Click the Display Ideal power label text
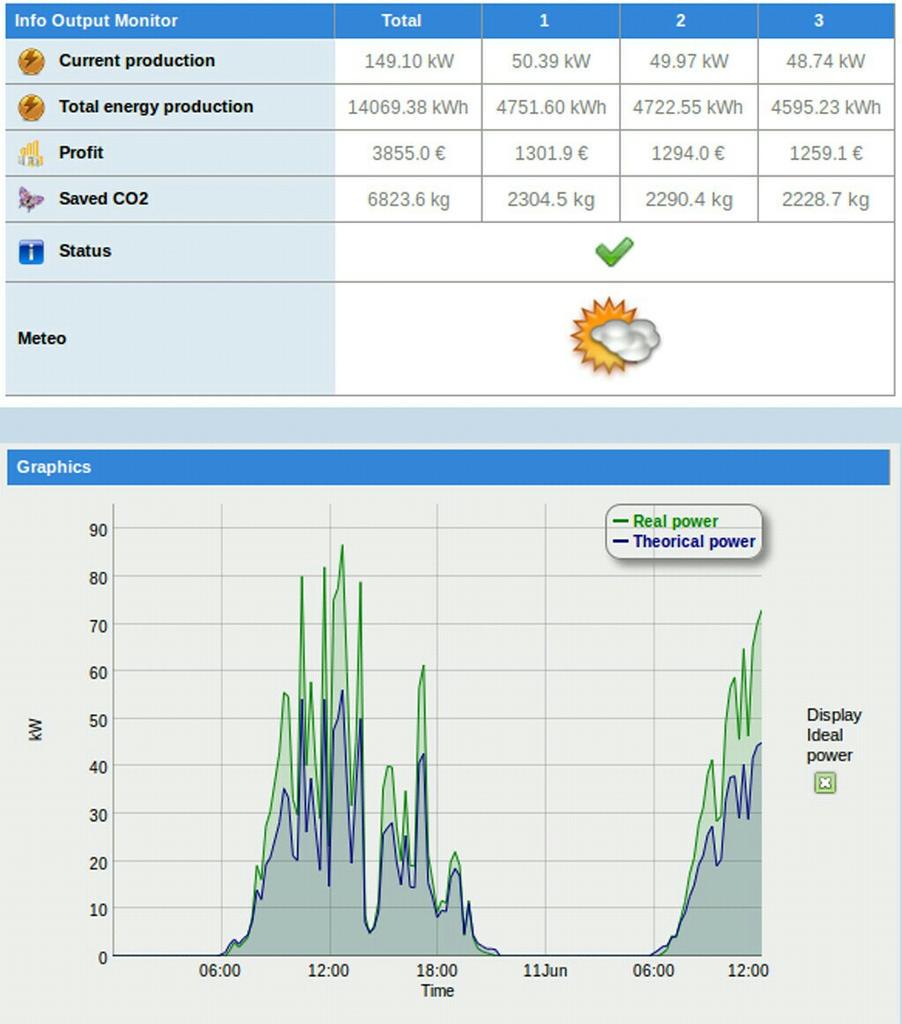 (x=834, y=735)
